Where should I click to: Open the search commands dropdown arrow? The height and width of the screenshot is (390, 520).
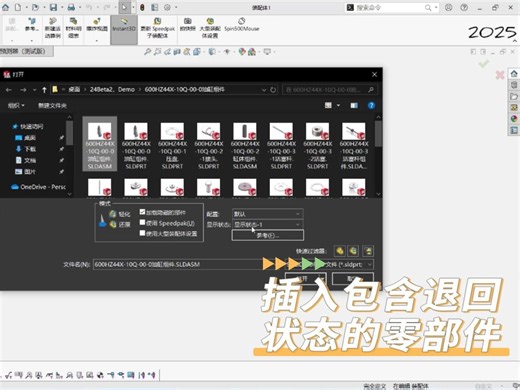(436, 7)
